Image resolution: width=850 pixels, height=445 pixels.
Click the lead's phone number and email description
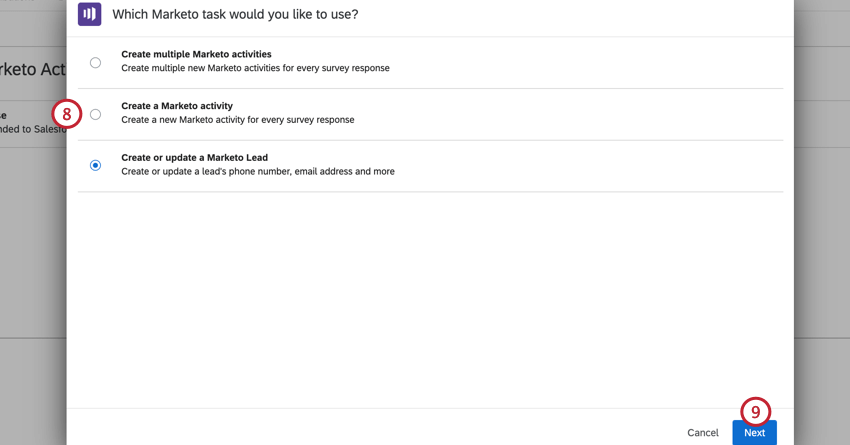pos(257,171)
